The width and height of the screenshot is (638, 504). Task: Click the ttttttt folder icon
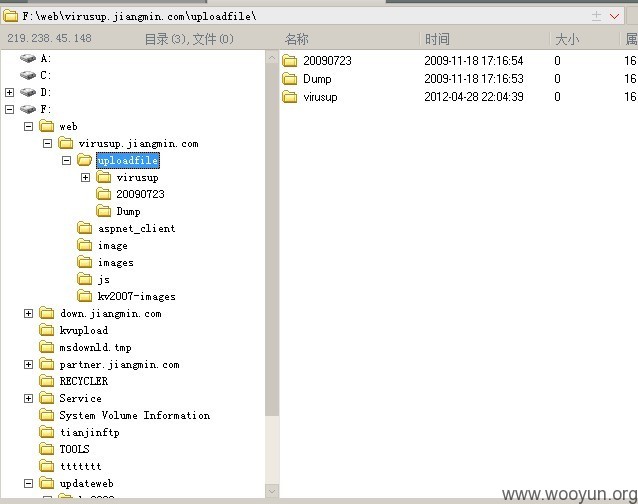(47, 466)
